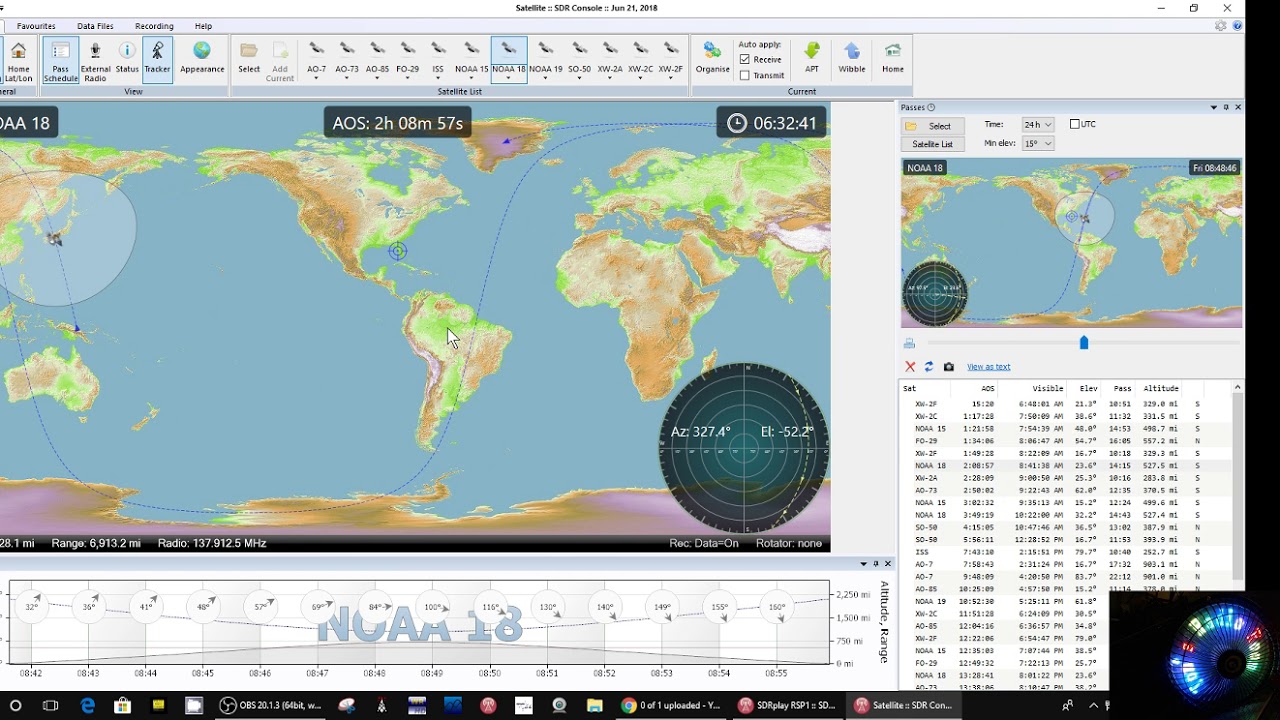This screenshot has width=1280, height=720.
Task: Click the Passes preview world map
Action: pyautogui.click(x=1072, y=243)
